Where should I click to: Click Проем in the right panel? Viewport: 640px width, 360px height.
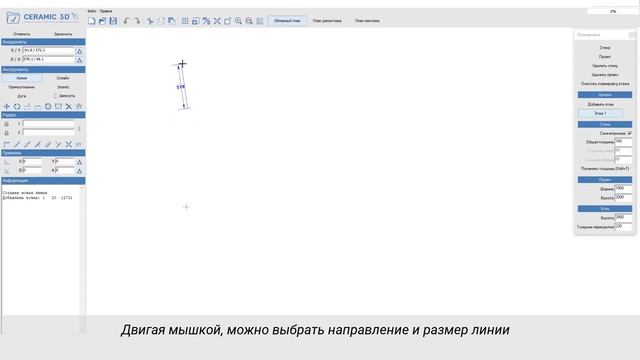605,57
